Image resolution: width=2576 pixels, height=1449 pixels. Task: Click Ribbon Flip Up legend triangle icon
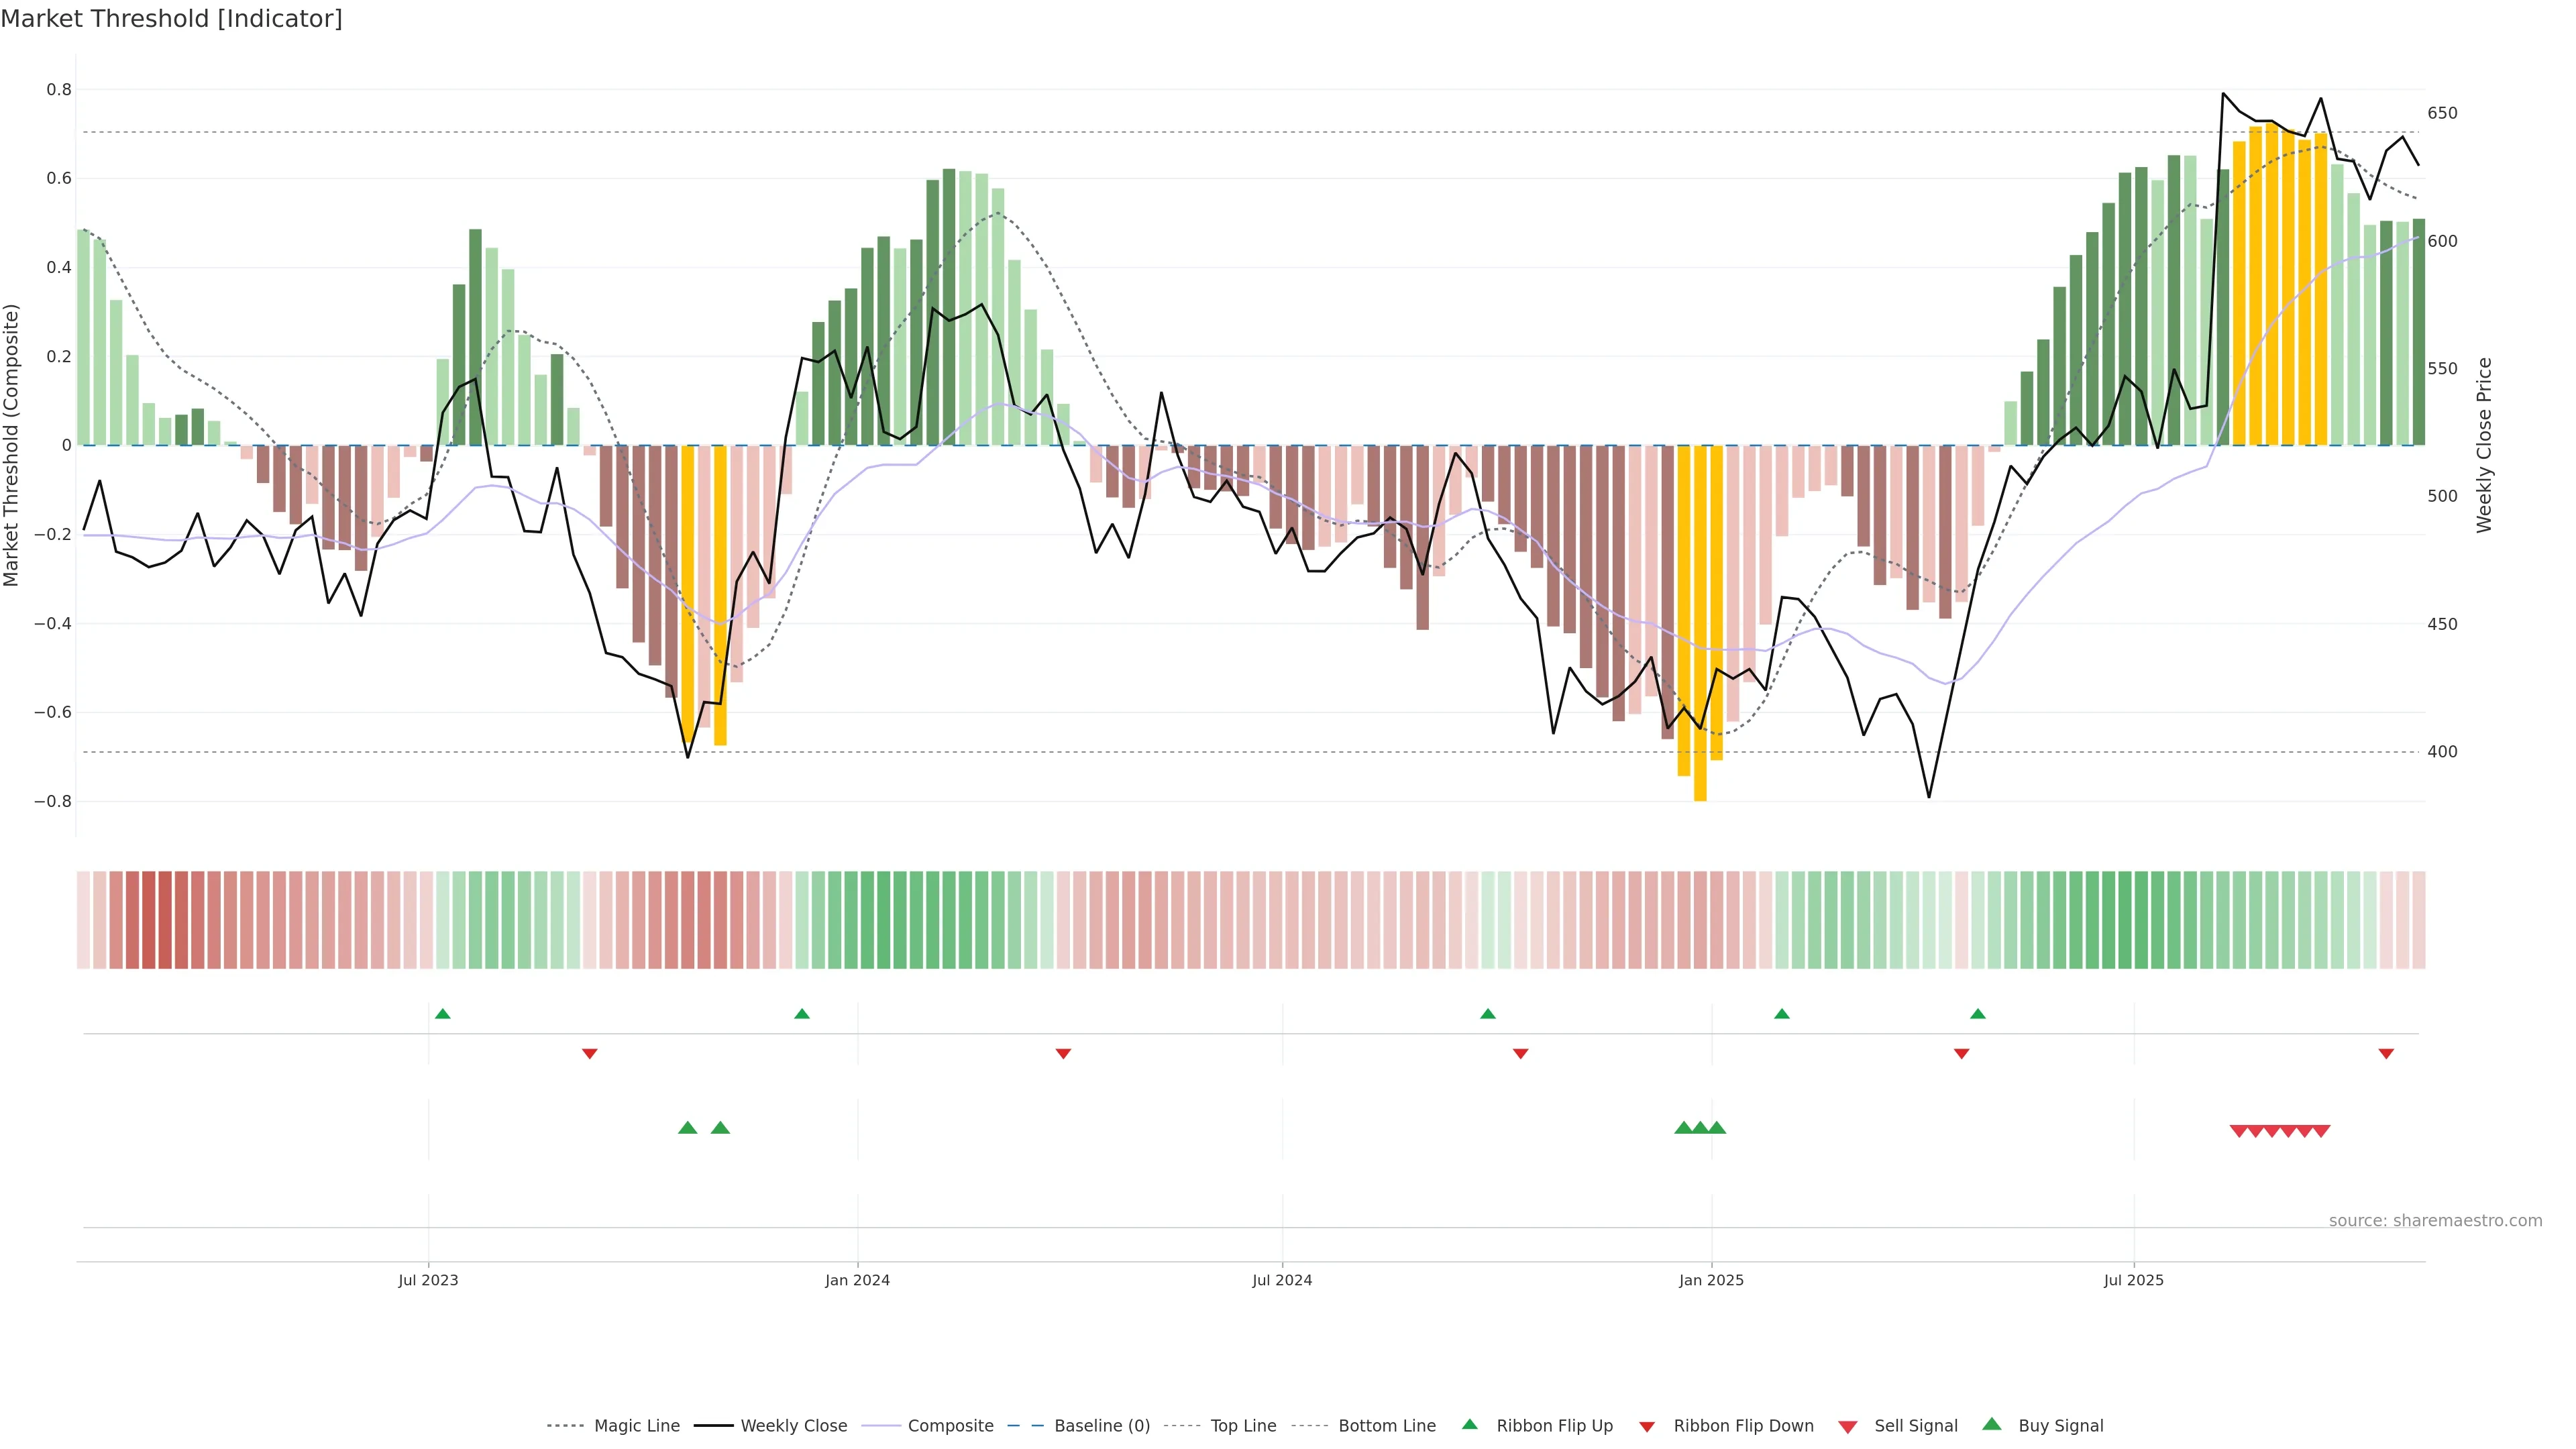click(x=1469, y=1424)
